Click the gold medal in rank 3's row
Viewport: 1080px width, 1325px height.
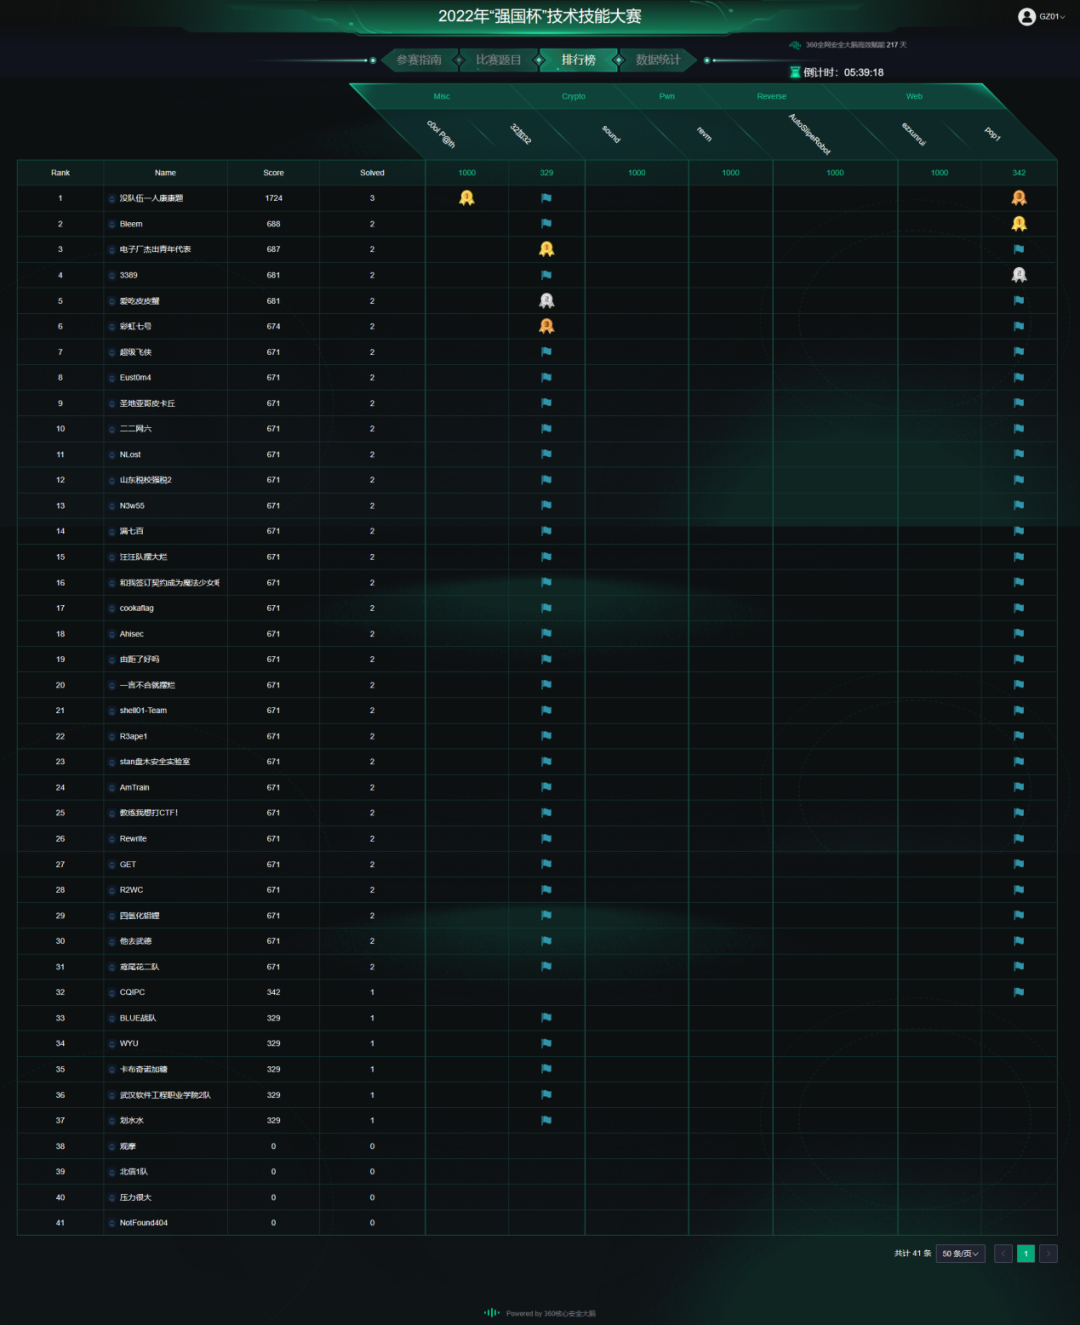click(x=546, y=249)
